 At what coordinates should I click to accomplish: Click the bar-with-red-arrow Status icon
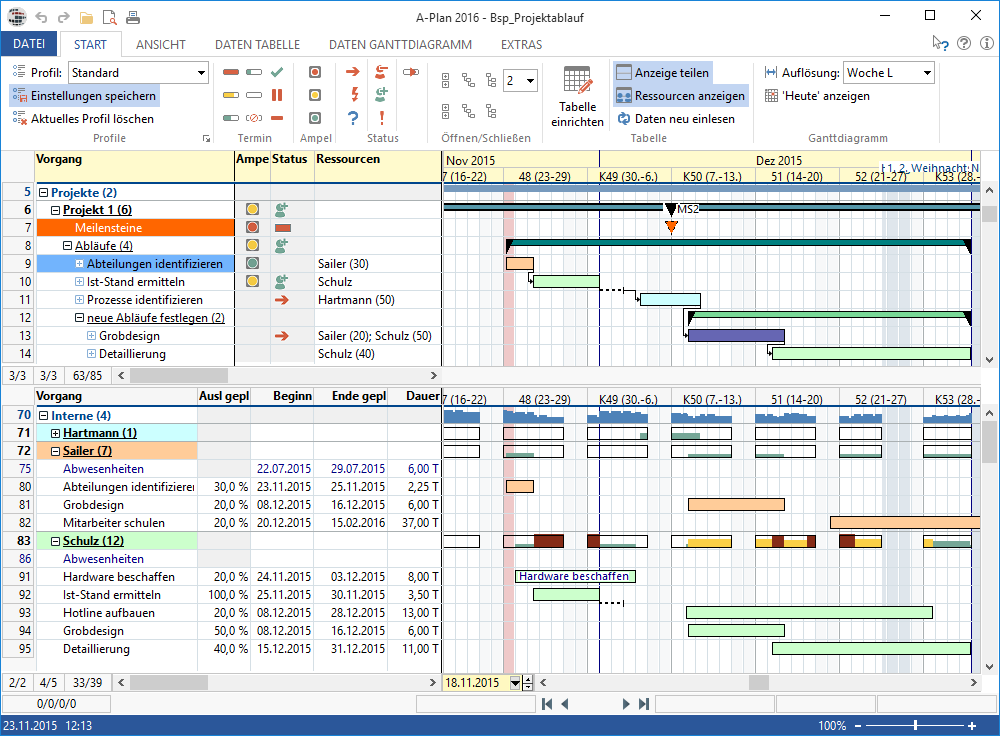(x=411, y=72)
